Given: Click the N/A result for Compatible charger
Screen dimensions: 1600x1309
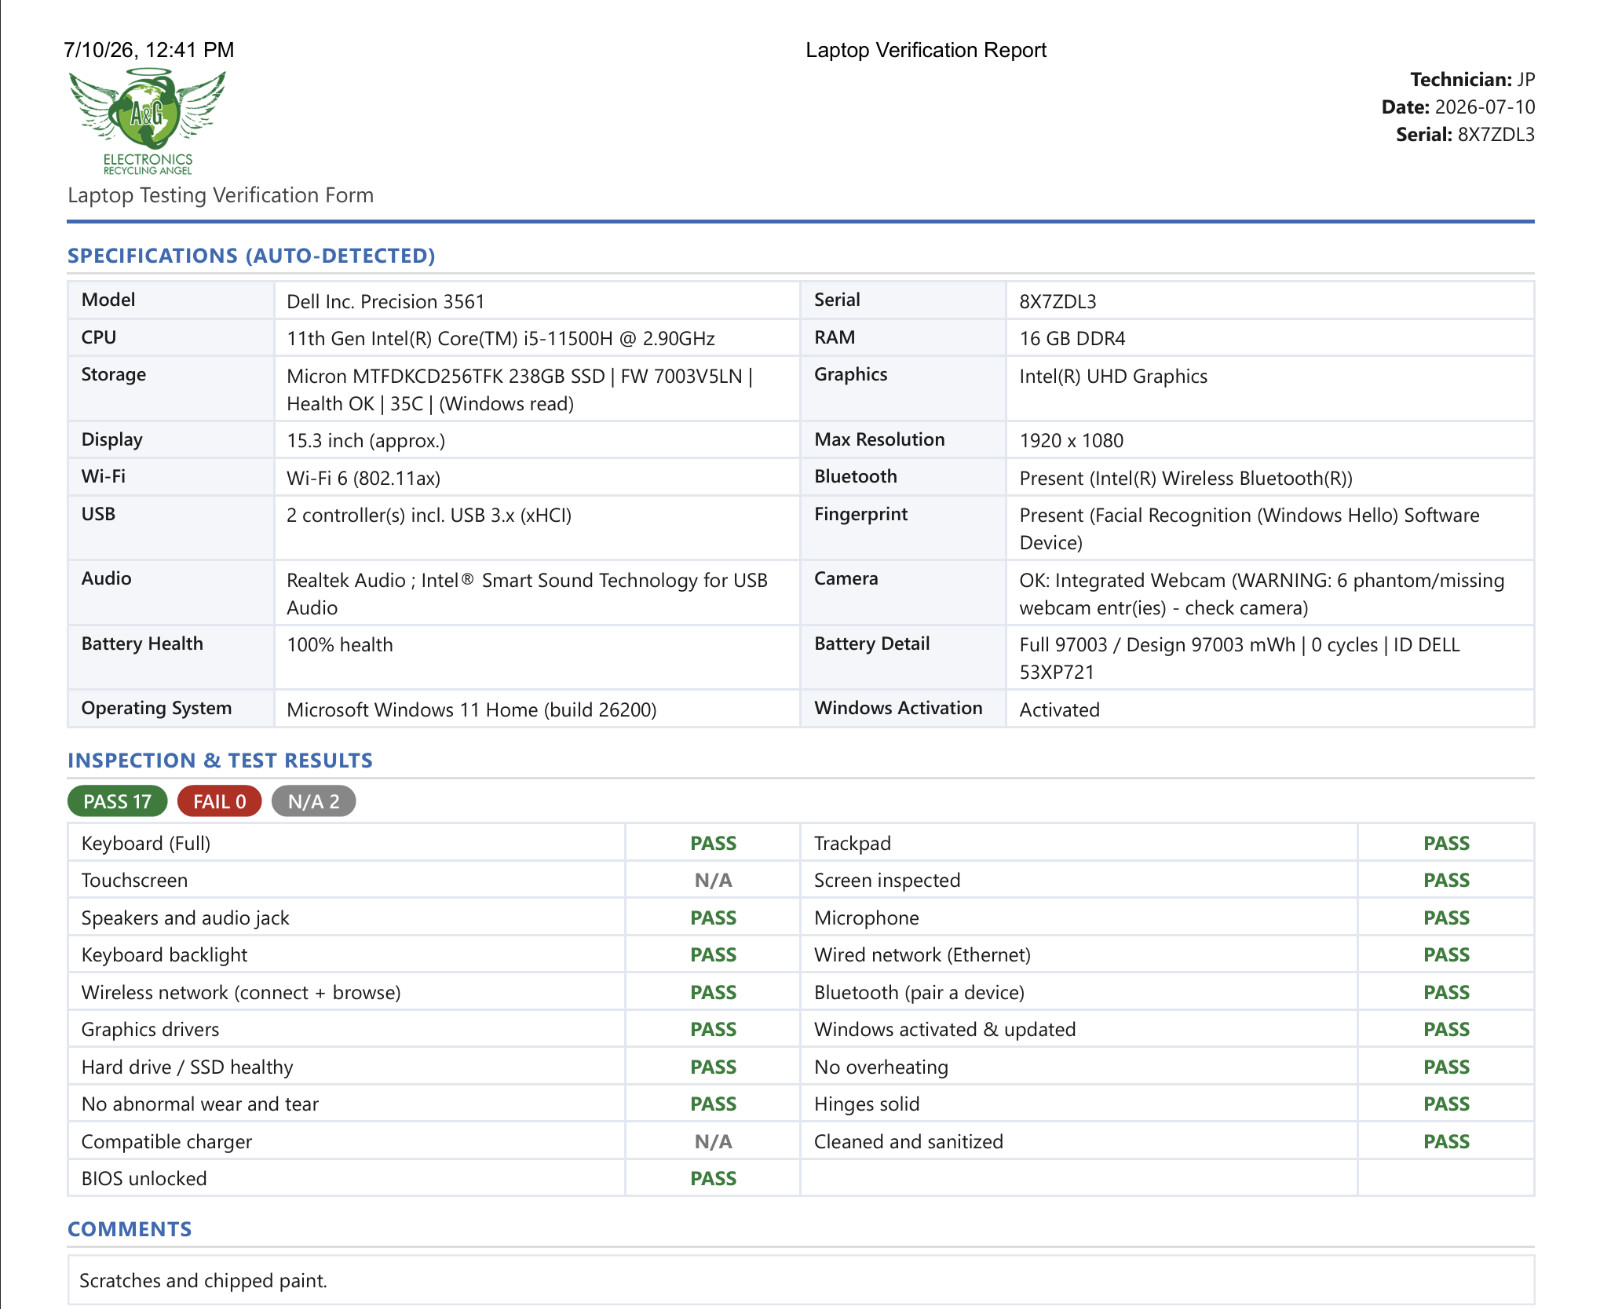Looking at the screenshot, I should click(713, 1141).
